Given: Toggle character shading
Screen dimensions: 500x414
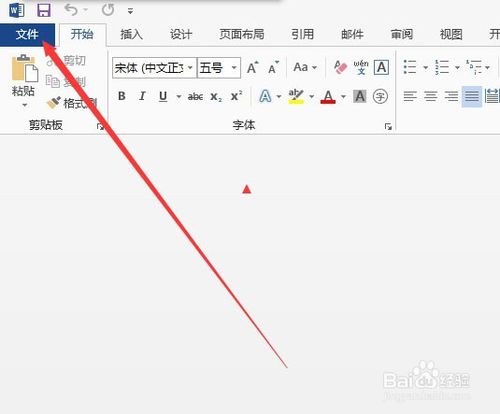Looking at the screenshot, I should (360, 97).
